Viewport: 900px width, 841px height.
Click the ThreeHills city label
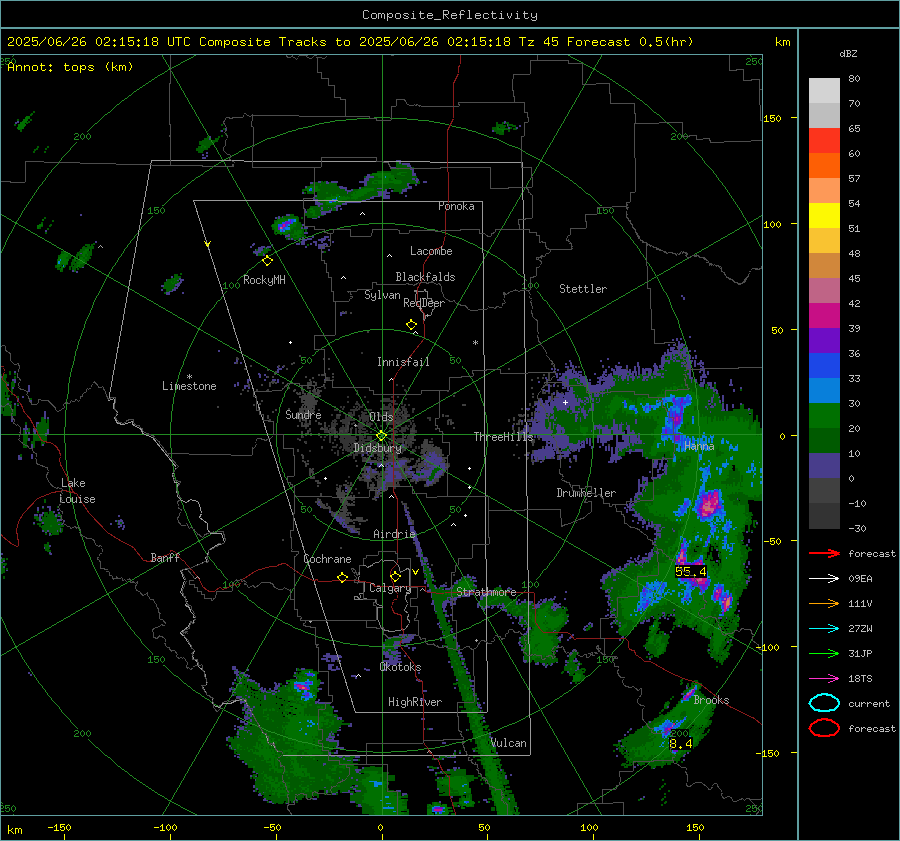click(503, 437)
